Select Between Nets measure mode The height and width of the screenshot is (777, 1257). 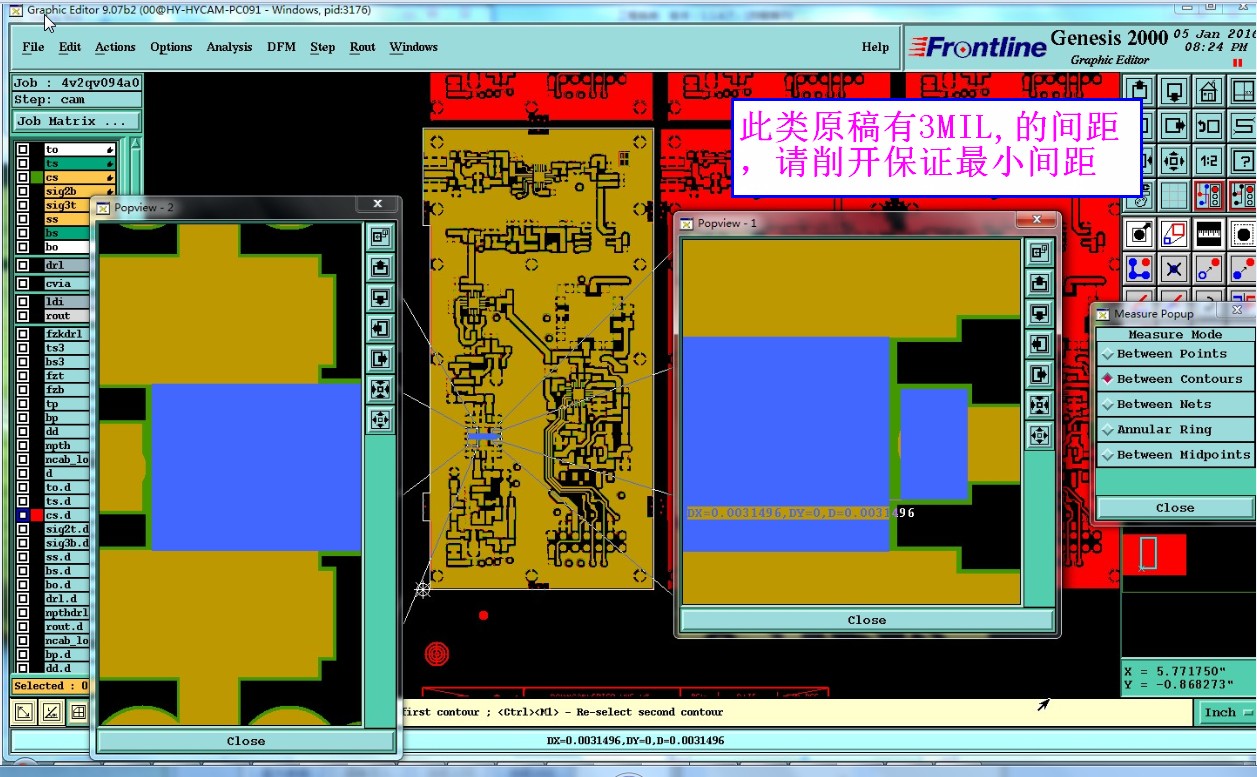click(x=1175, y=404)
